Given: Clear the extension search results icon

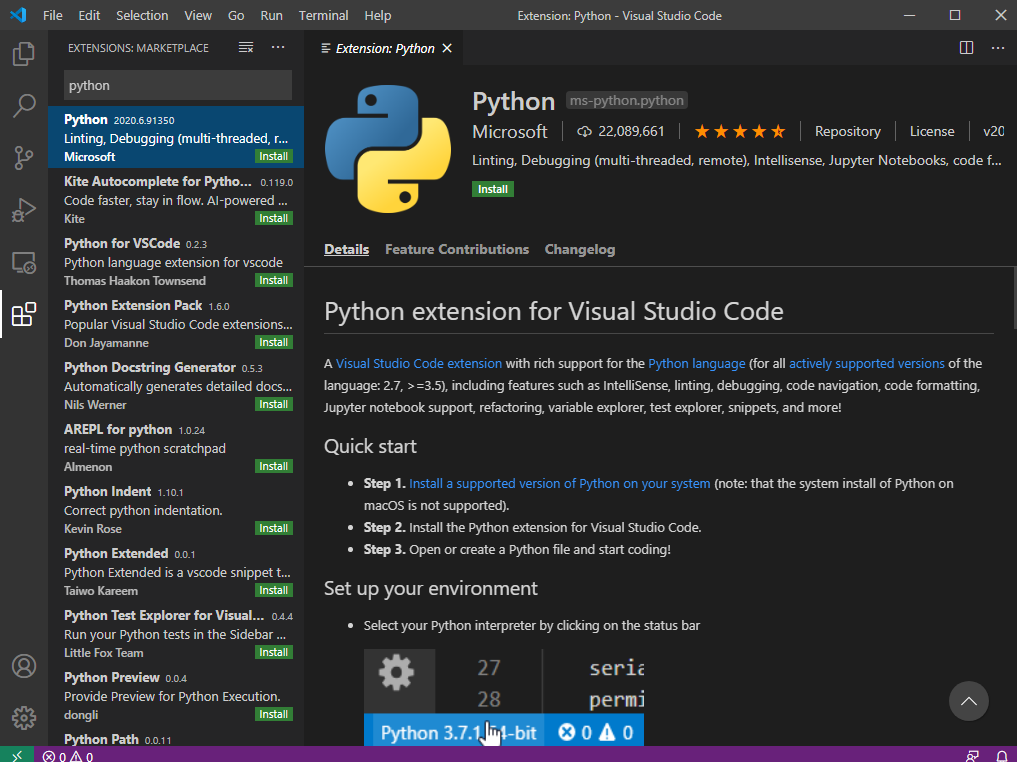Looking at the screenshot, I should click(x=246, y=46).
